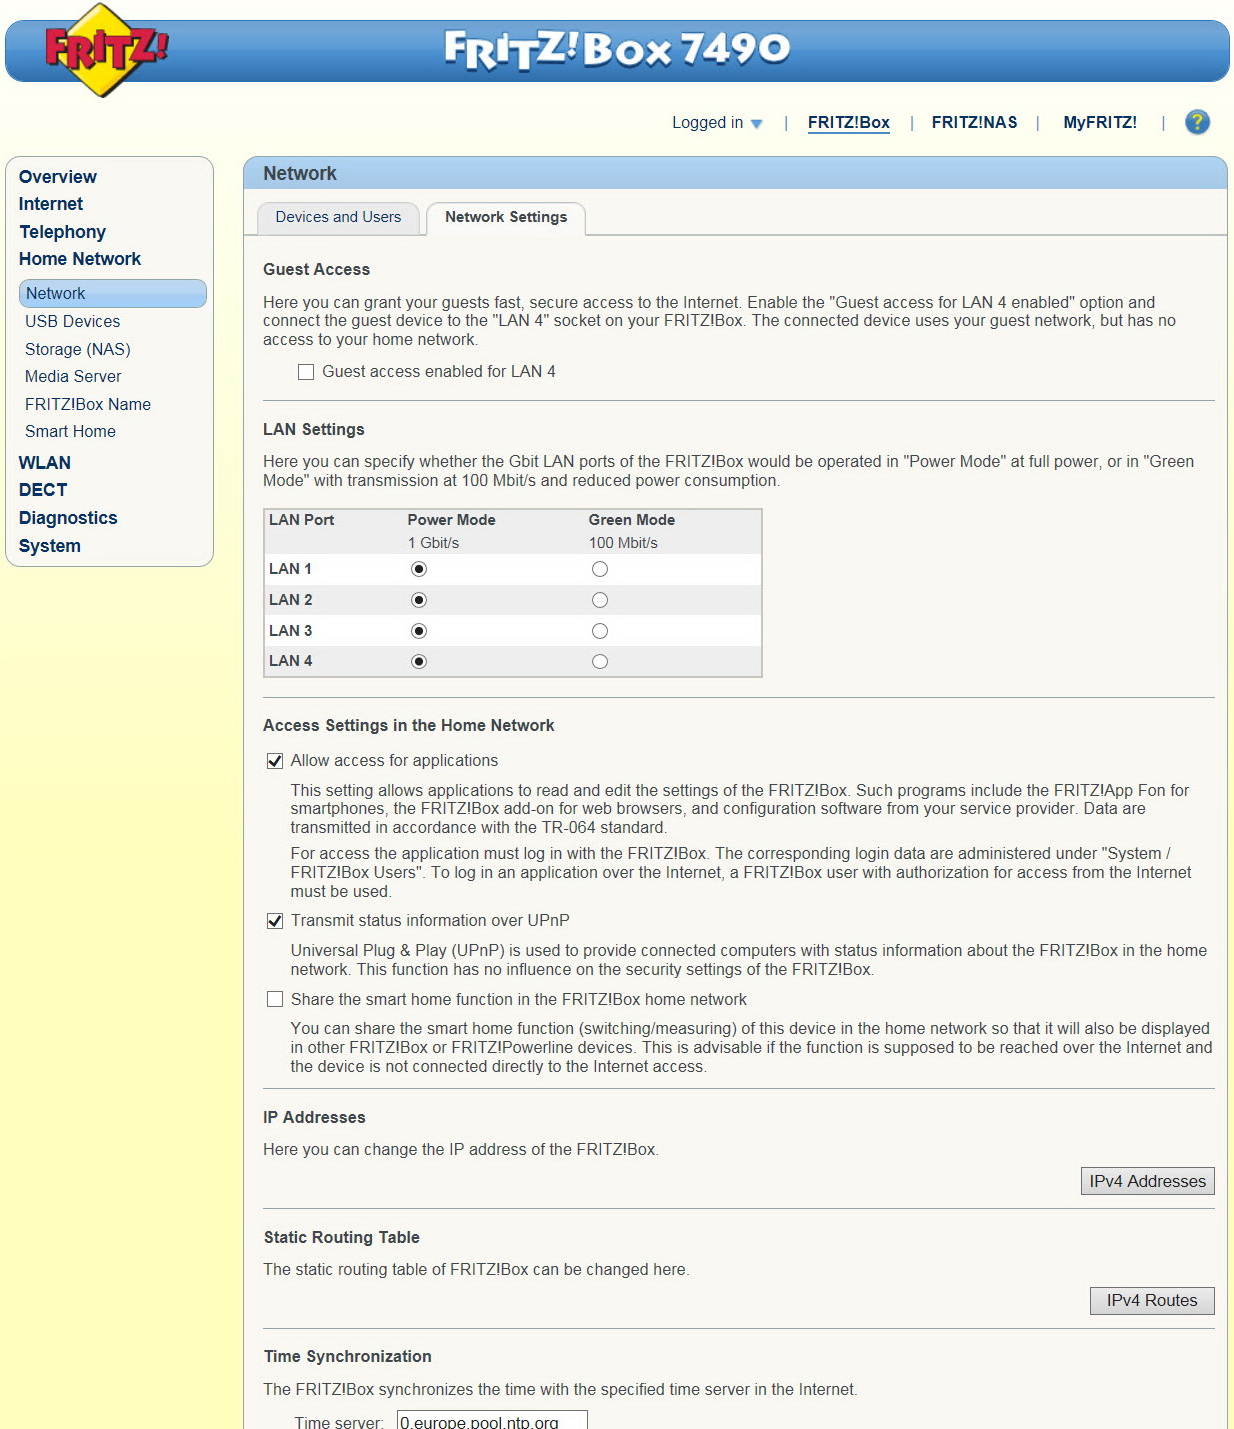This screenshot has height=1429, width=1234.
Task: Switch to Devices and Users tab
Action: [338, 218]
